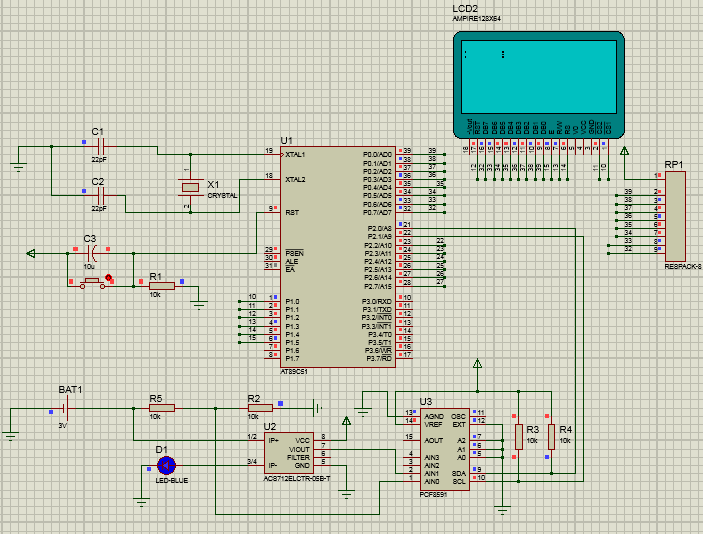The height and width of the screenshot is (534, 703).
Task: Click the 22pF value under C1
Action: [x=99, y=160]
